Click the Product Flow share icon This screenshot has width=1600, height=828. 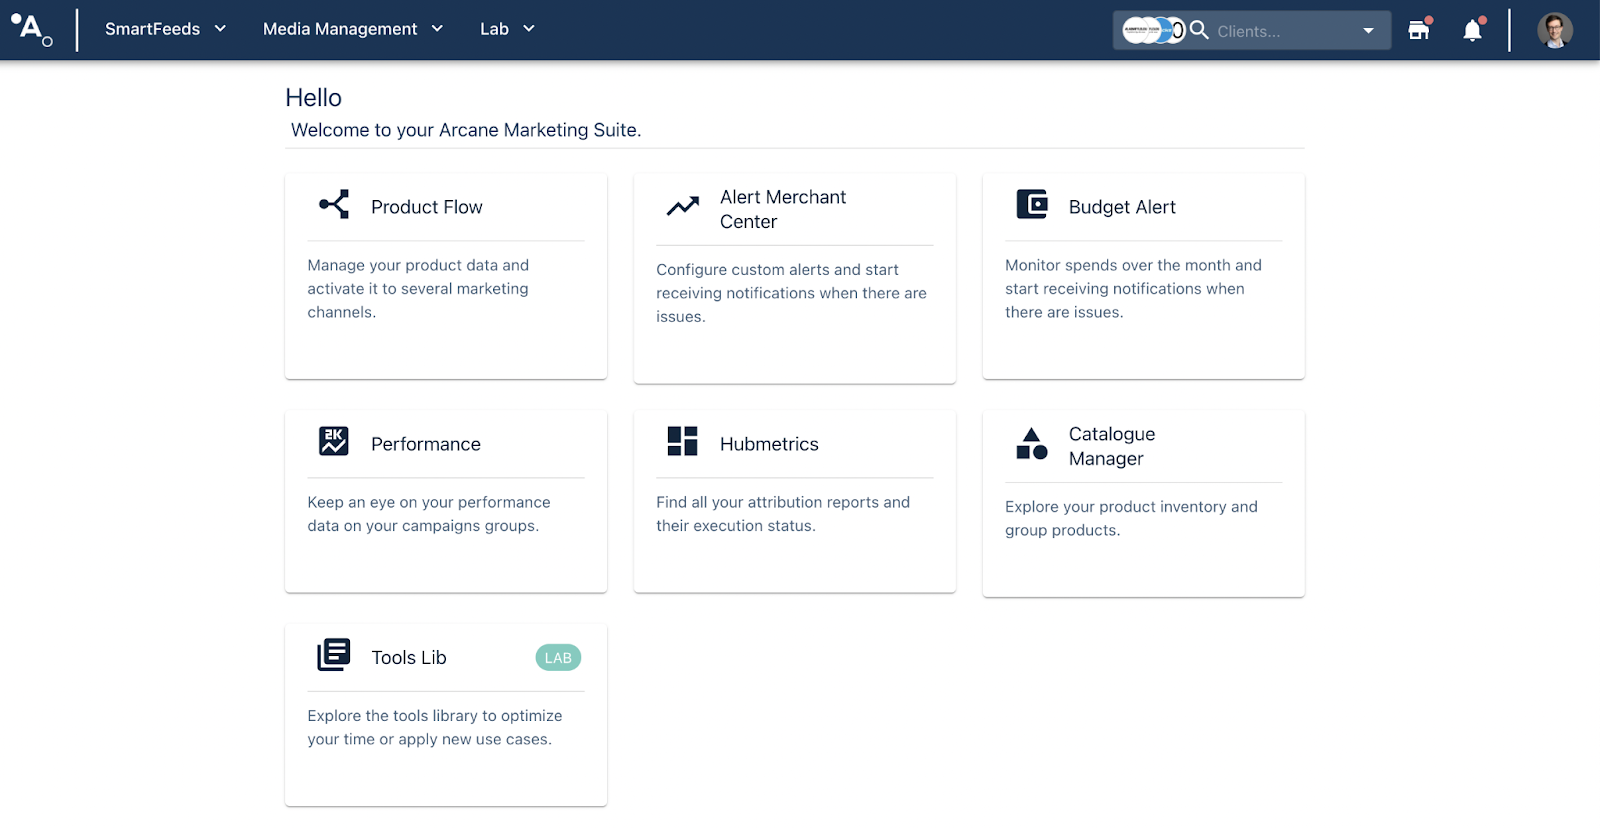334,204
